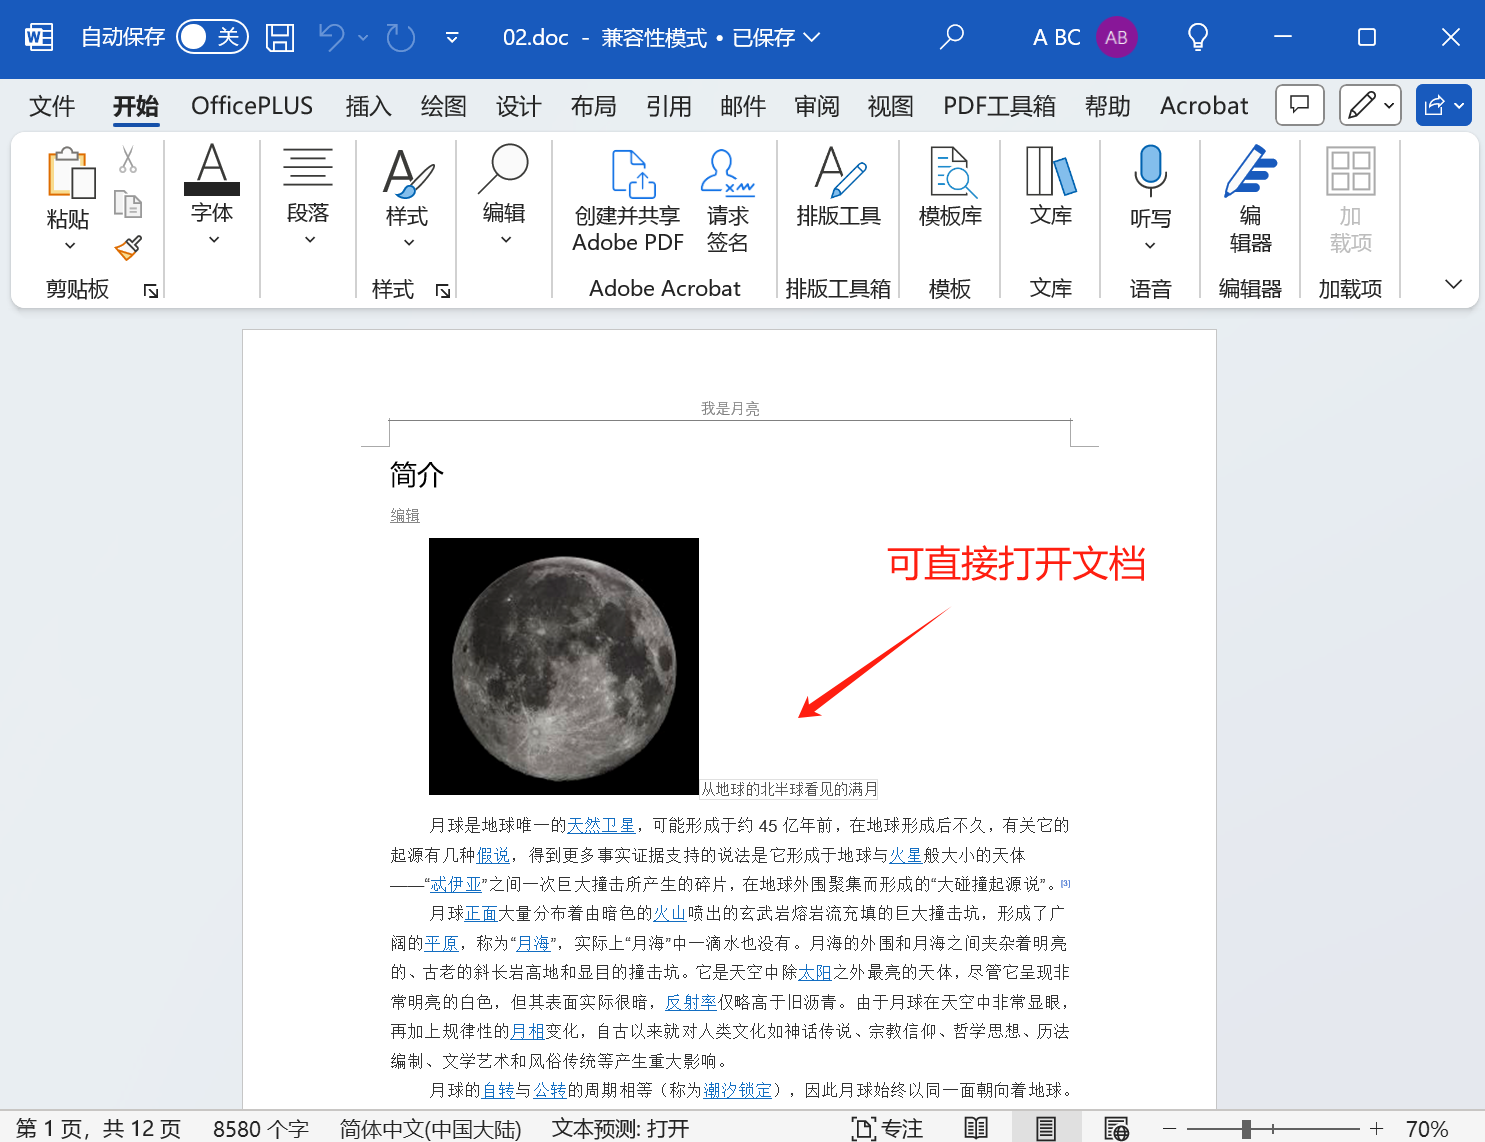Follow the 天然卫星 hyperlink
1485x1142 pixels.
[601, 825]
